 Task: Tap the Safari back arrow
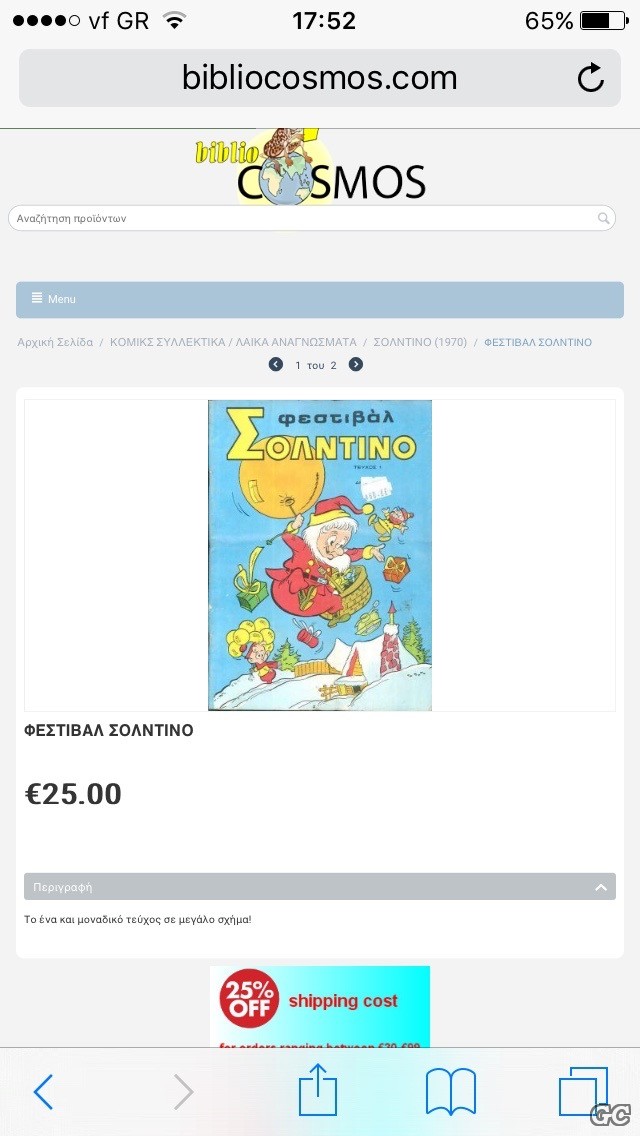tap(43, 1092)
